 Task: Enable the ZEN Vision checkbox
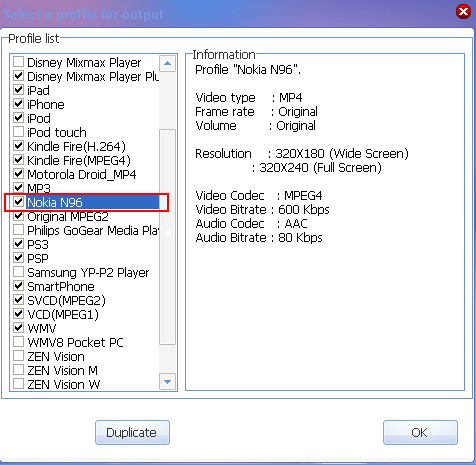[x=18, y=356]
